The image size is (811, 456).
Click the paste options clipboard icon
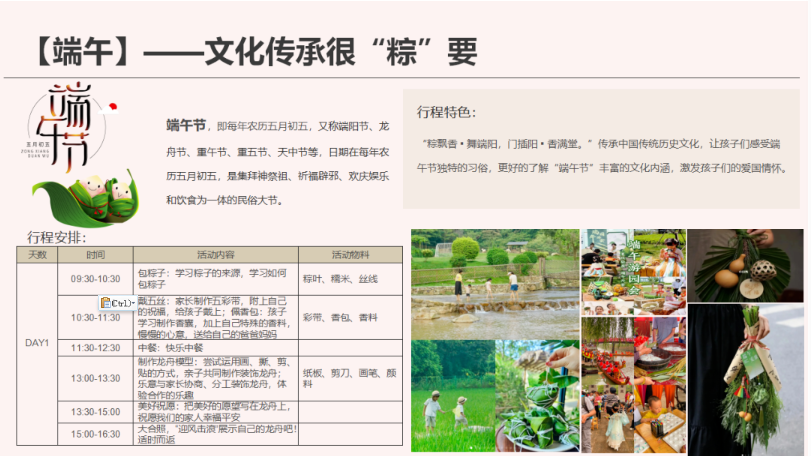coord(106,302)
